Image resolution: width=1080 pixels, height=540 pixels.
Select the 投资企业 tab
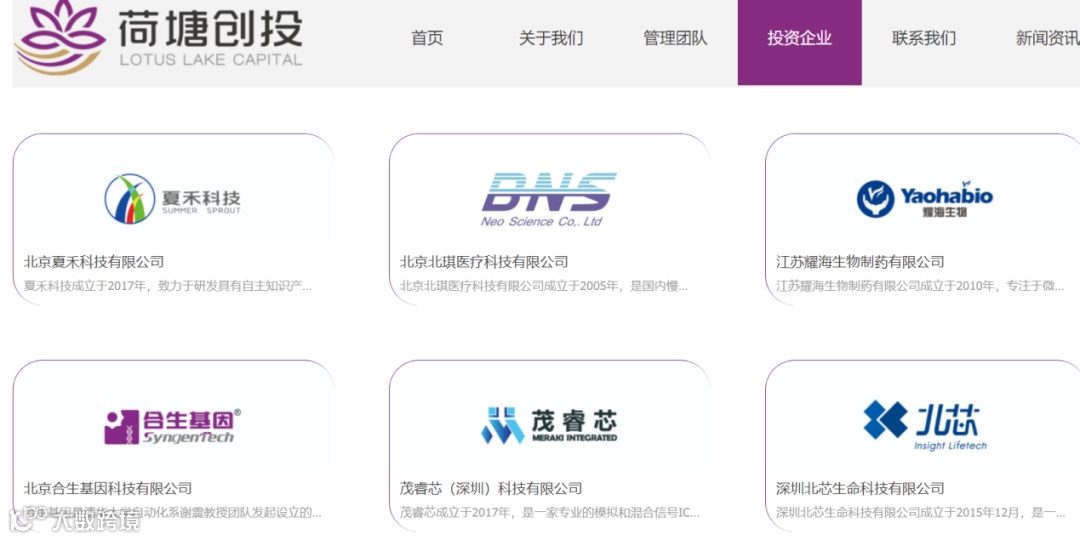pos(799,42)
